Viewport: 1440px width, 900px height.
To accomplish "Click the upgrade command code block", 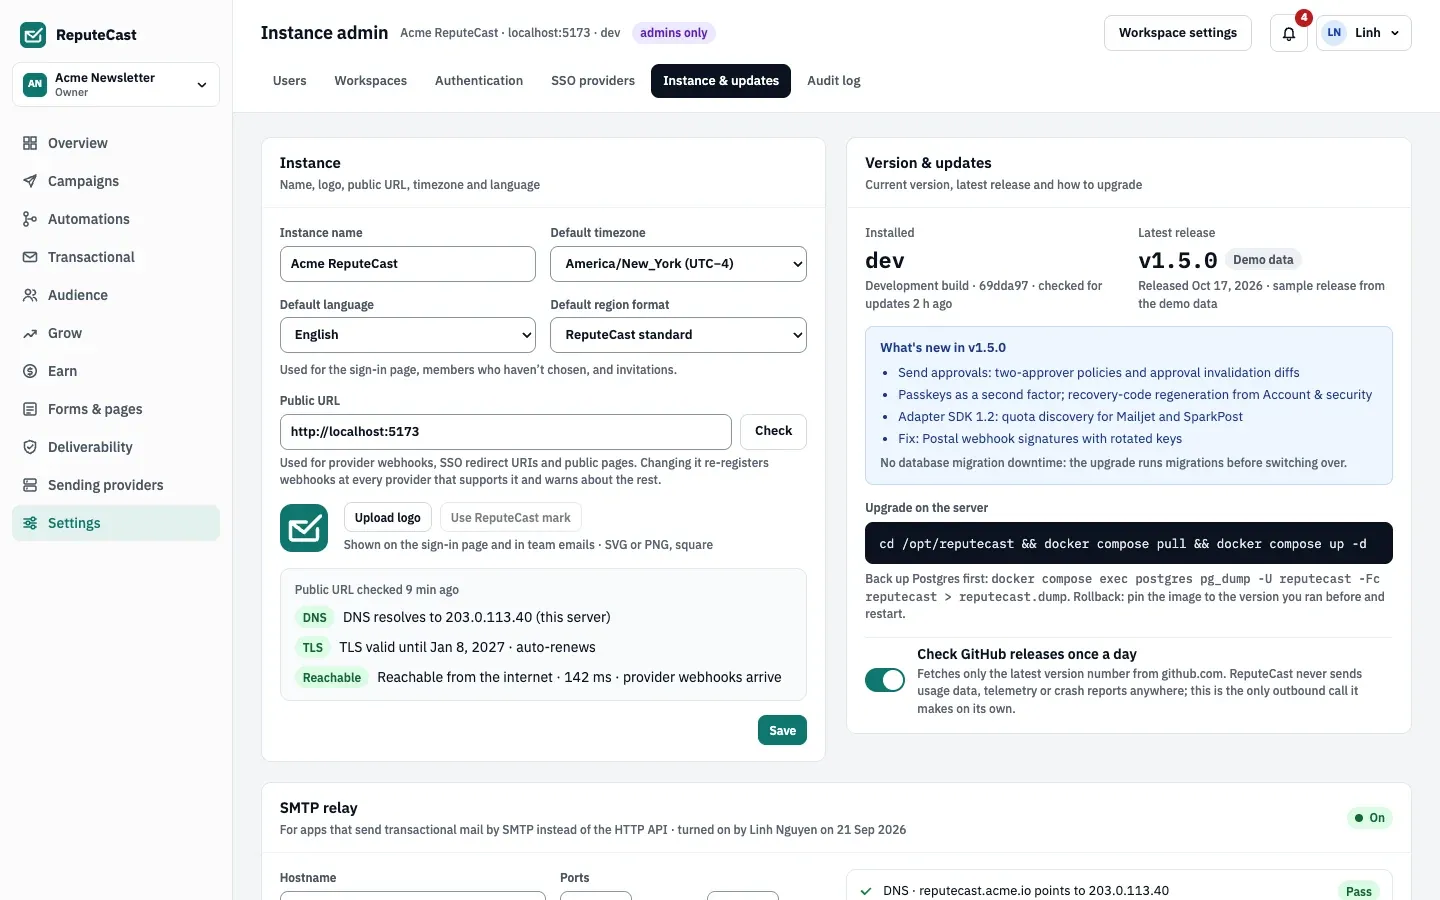I will (1129, 543).
